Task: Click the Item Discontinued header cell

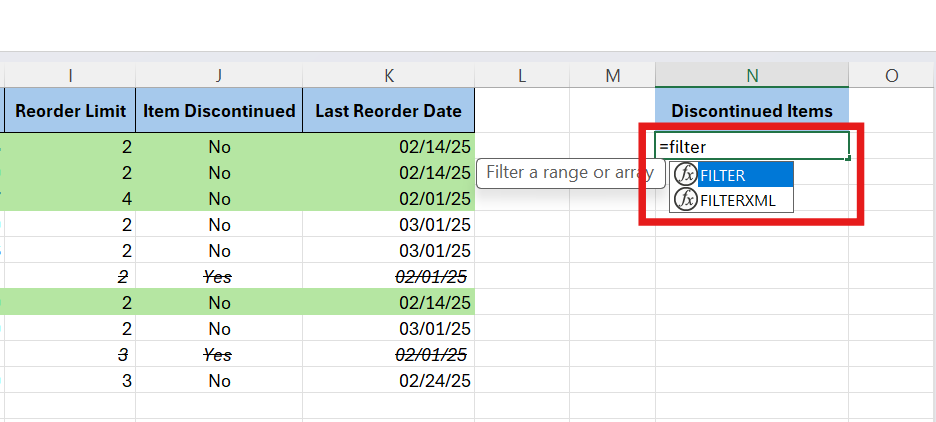Action: (219, 110)
